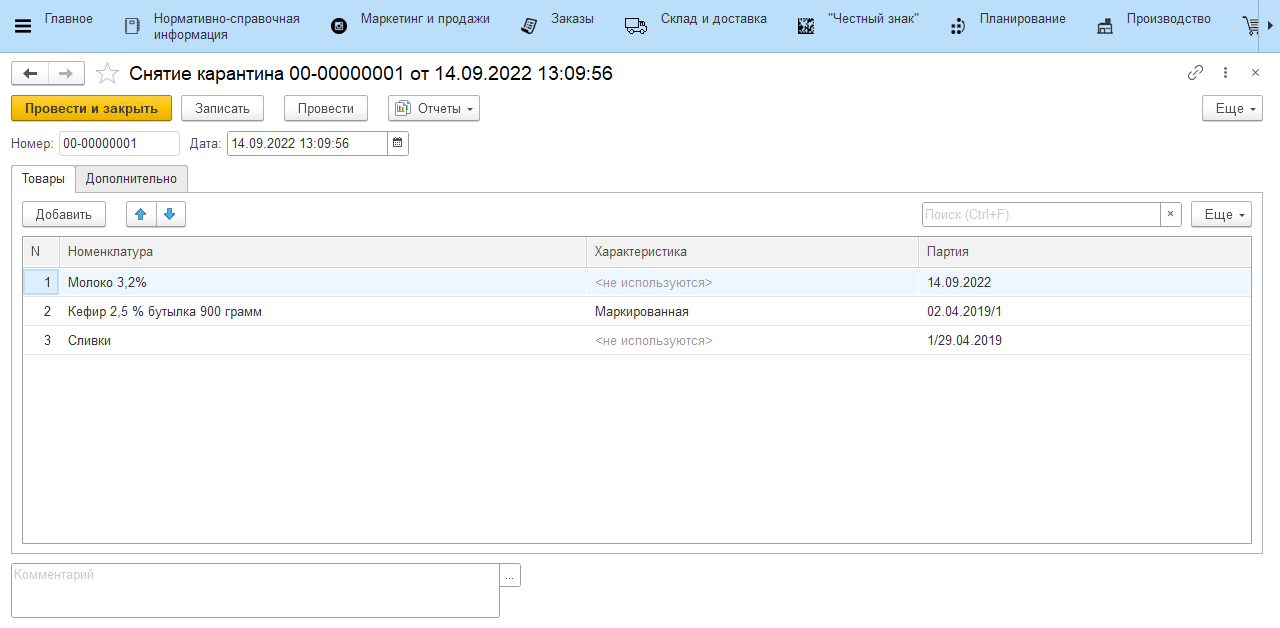Click into the Комментарий text field
This screenshot has width=1280, height=628.
pyautogui.click(x=255, y=590)
